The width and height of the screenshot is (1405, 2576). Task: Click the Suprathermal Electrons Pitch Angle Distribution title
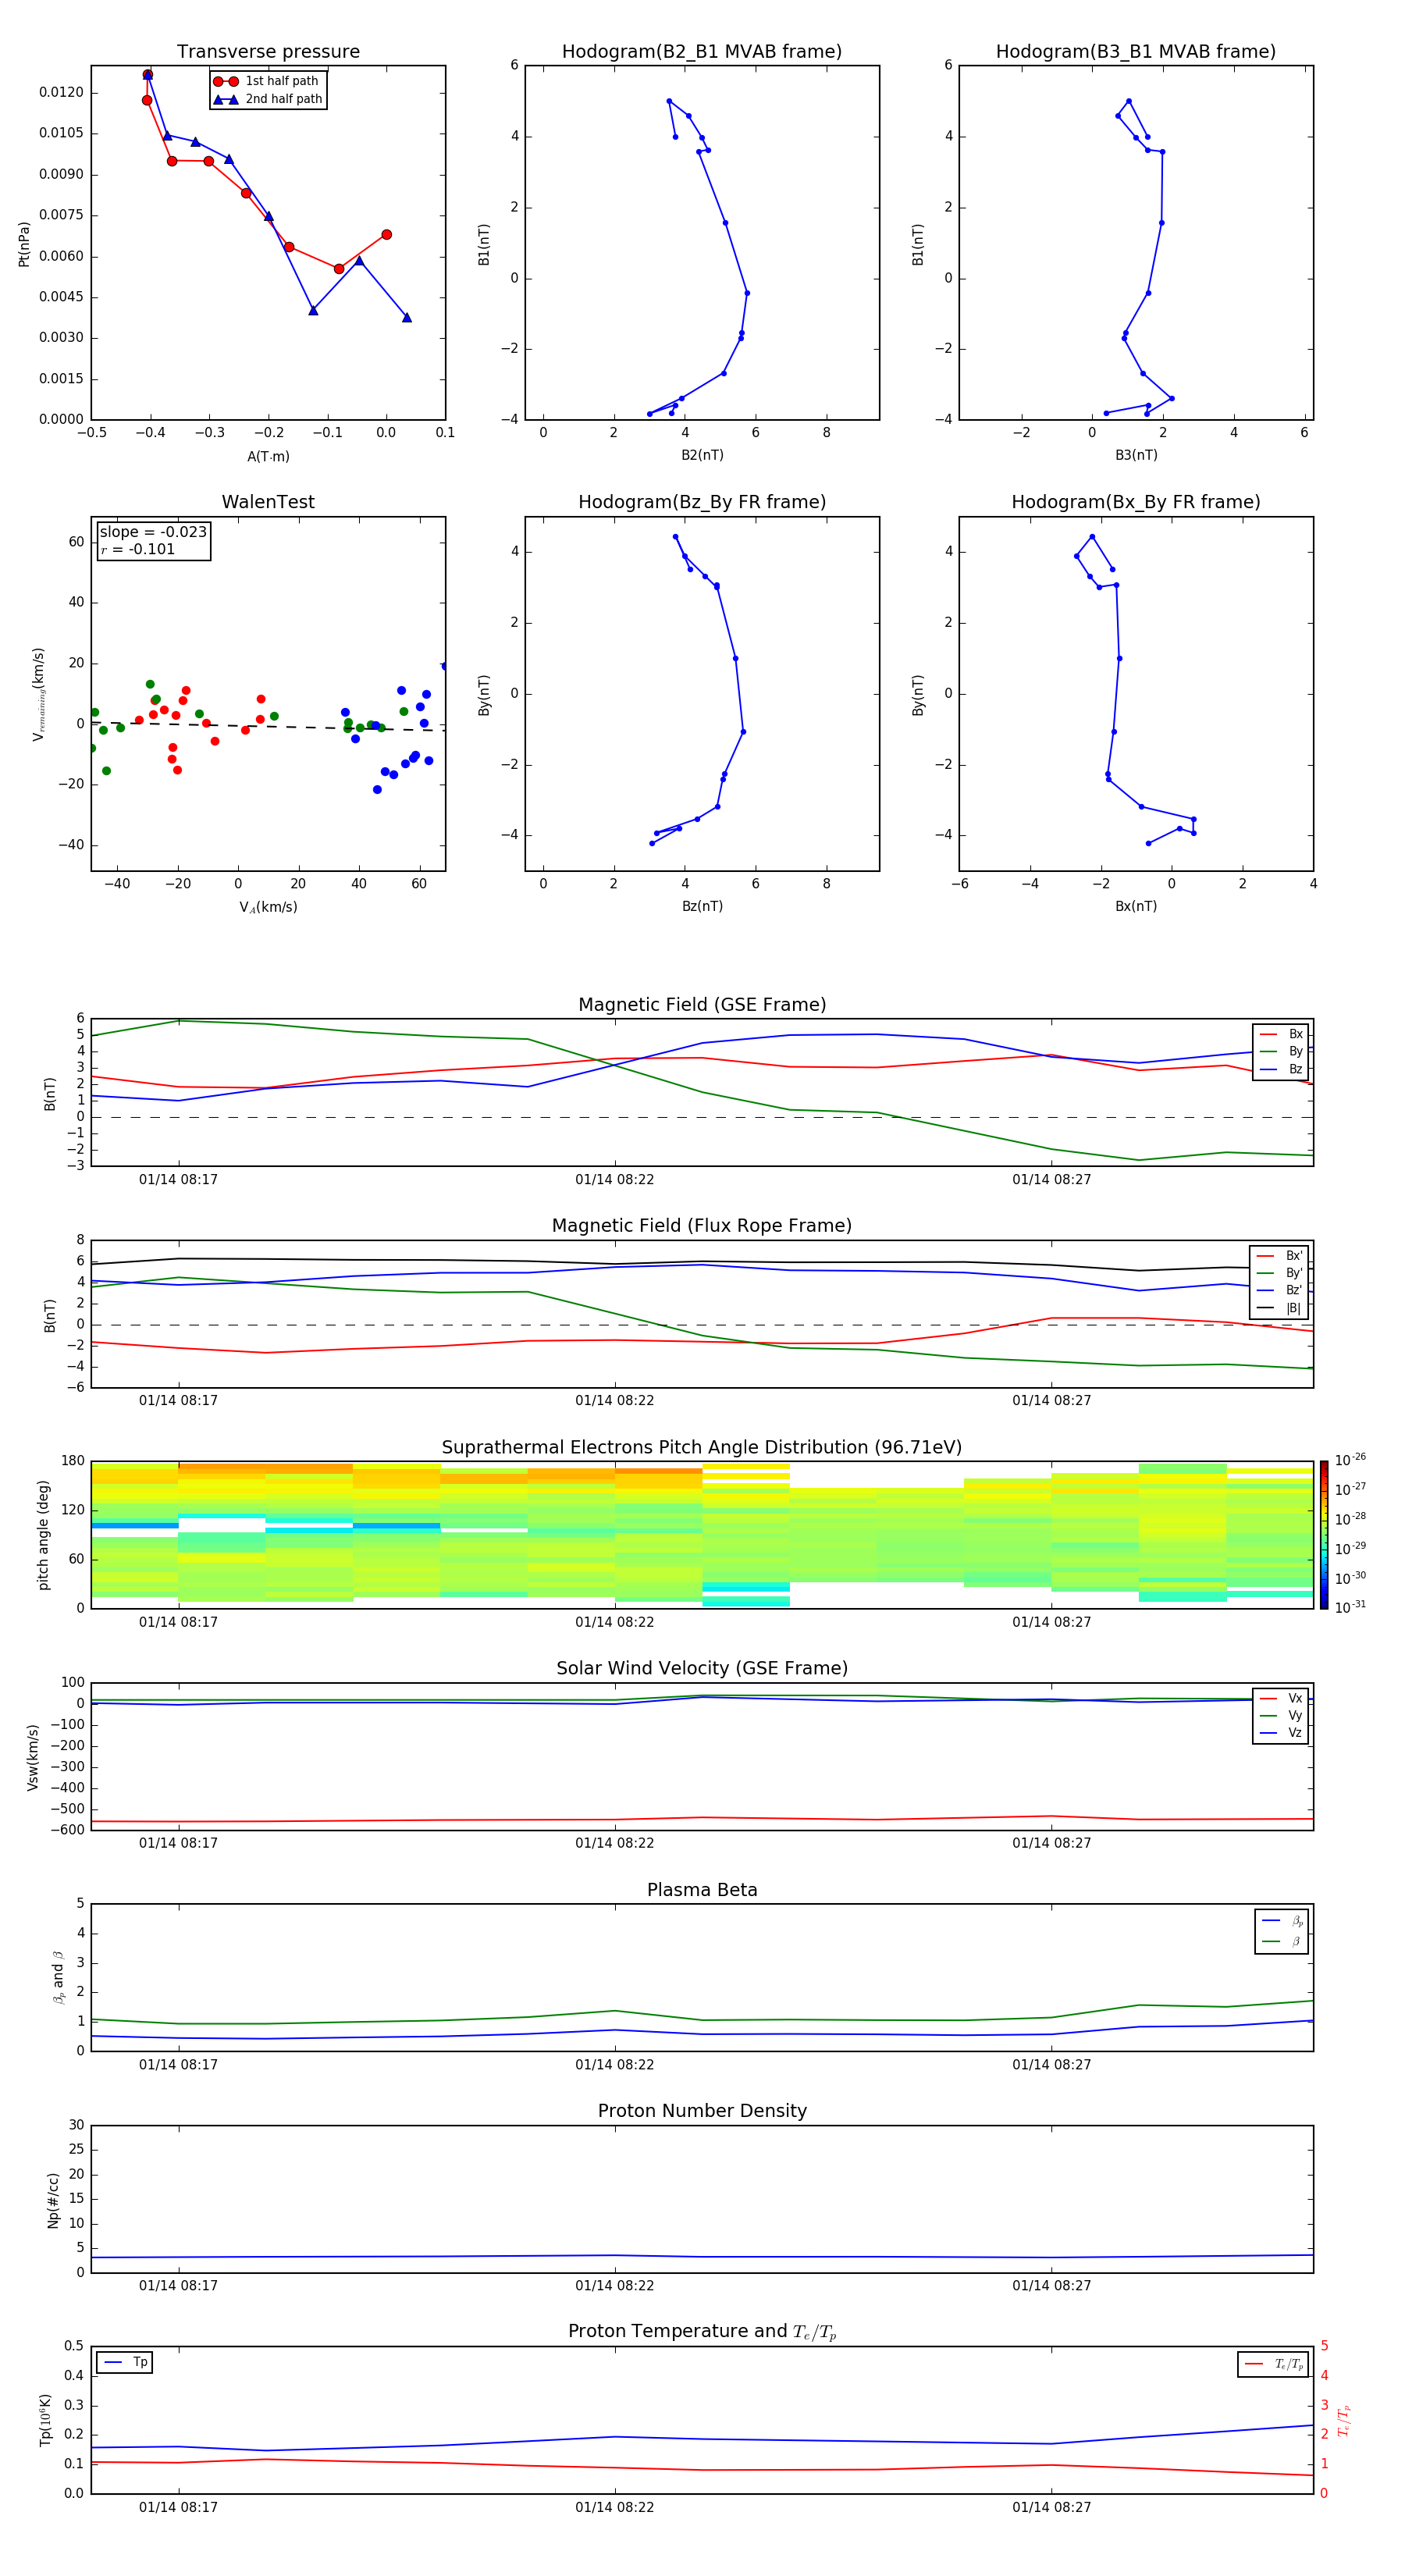[x=702, y=1447]
